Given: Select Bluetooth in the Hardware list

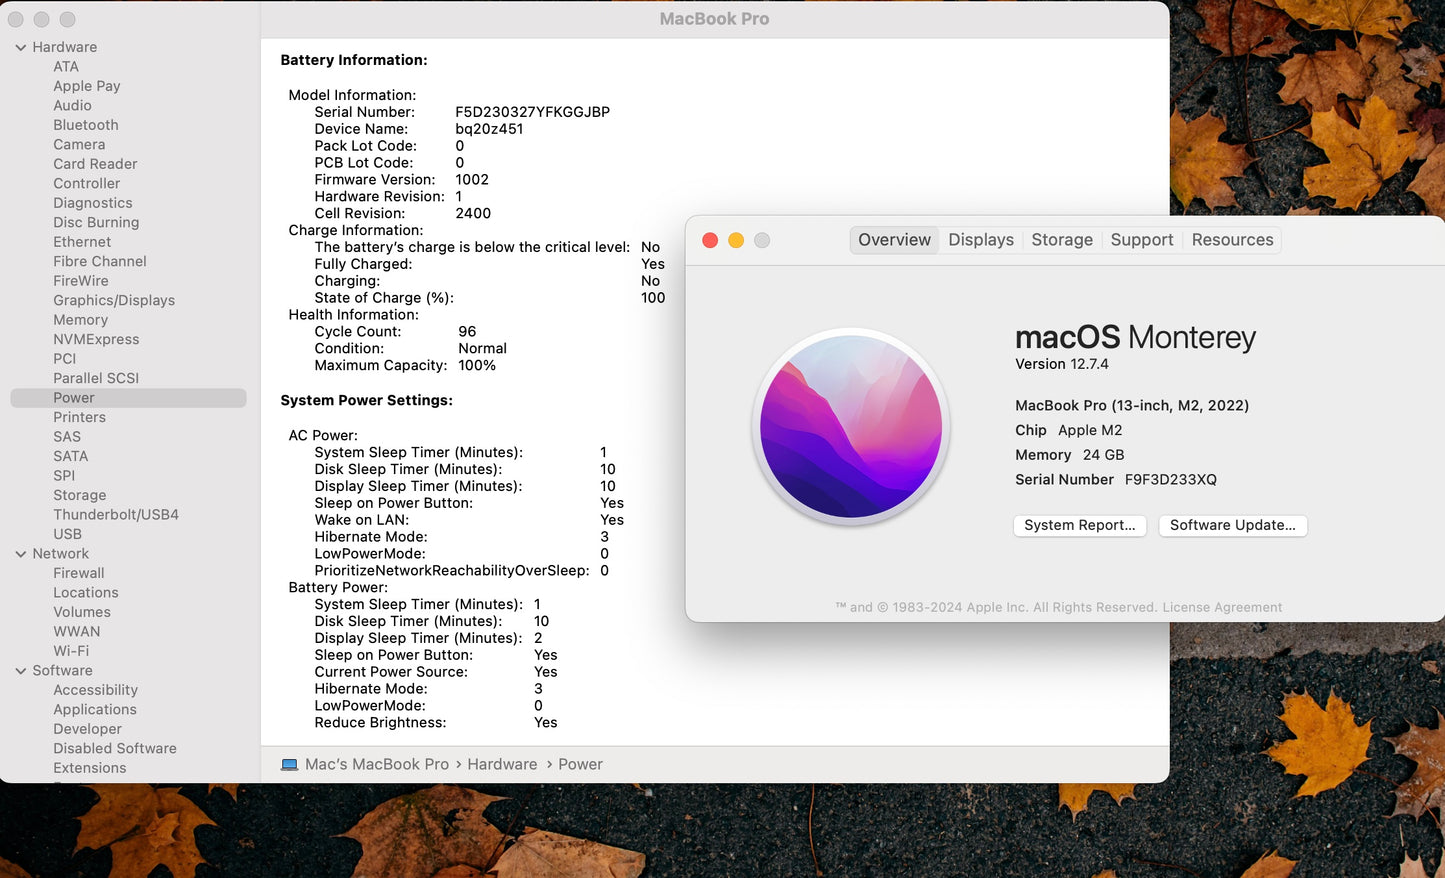Looking at the screenshot, I should point(86,125).
